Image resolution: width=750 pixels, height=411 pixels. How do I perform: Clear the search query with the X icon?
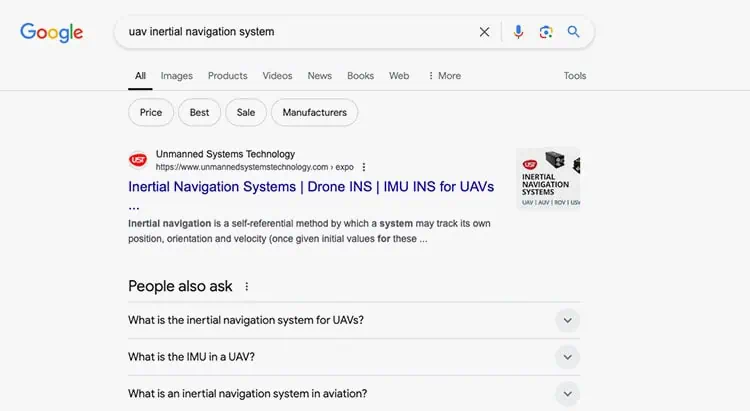point(484,32)
